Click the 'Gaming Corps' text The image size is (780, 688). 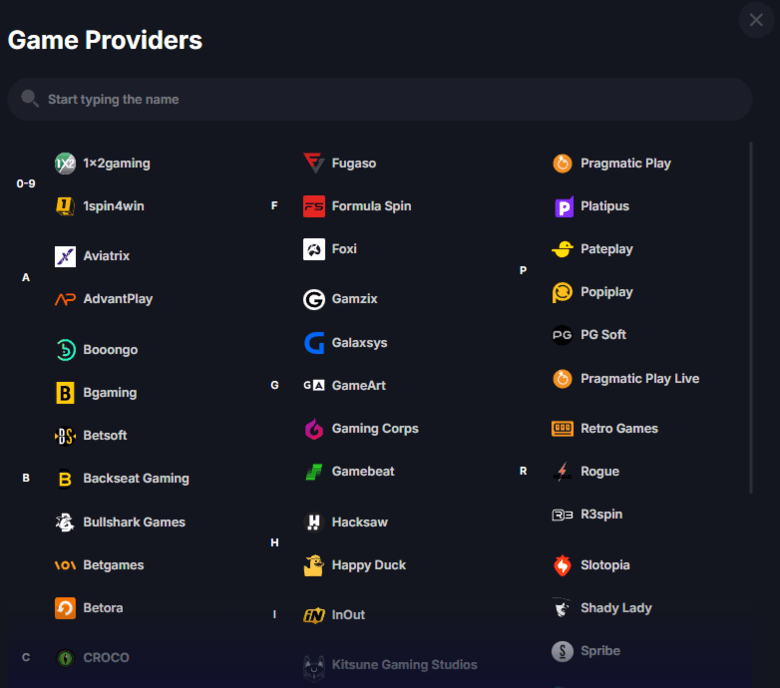click(x=375, y=429)
